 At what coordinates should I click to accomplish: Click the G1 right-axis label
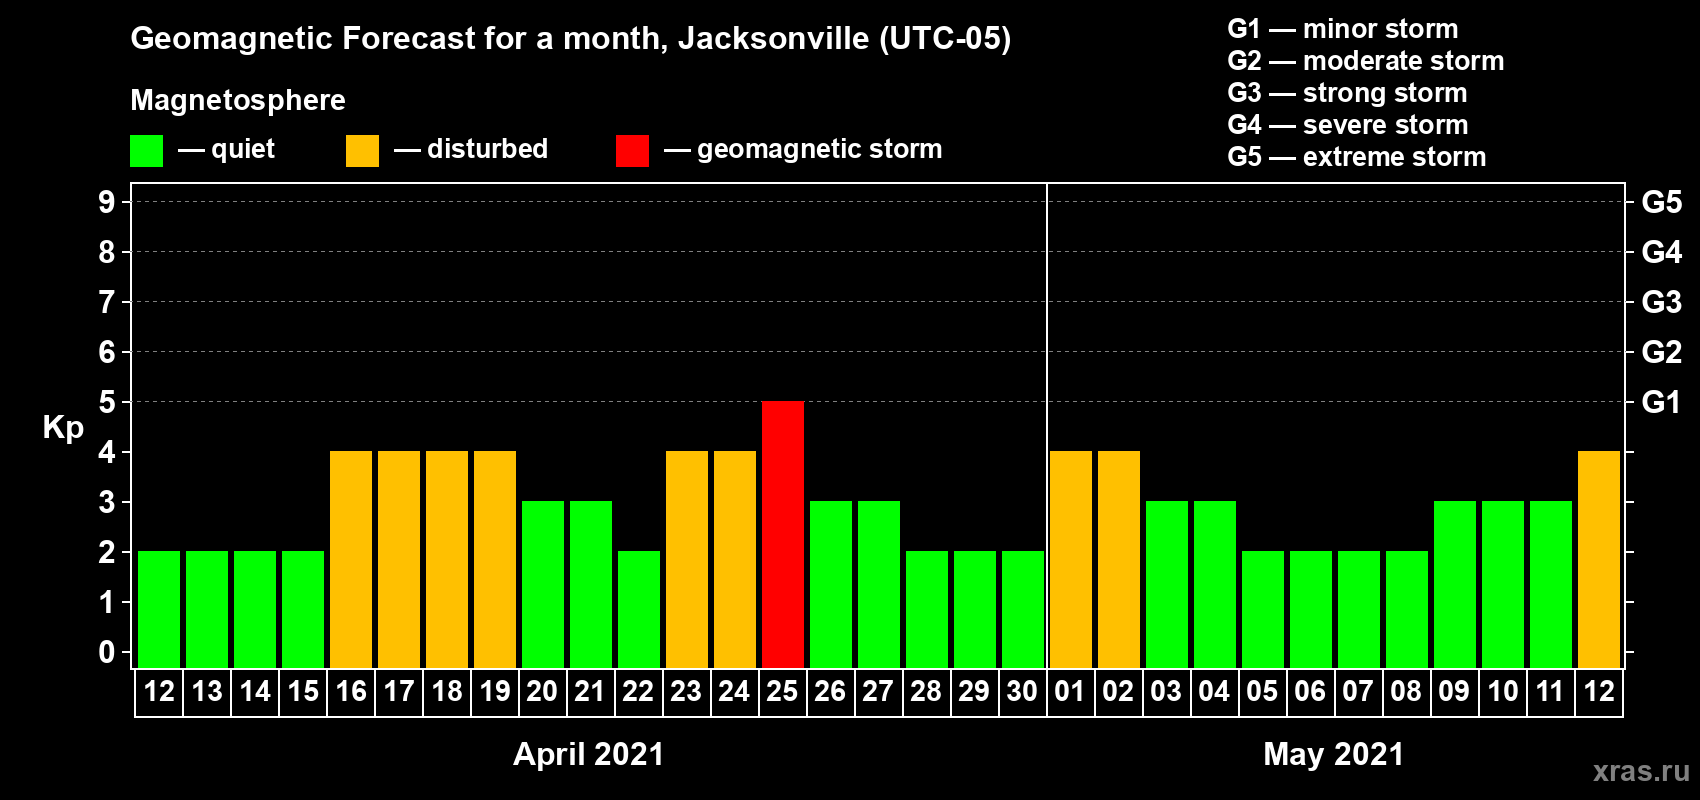click(x=1661, y=402)
